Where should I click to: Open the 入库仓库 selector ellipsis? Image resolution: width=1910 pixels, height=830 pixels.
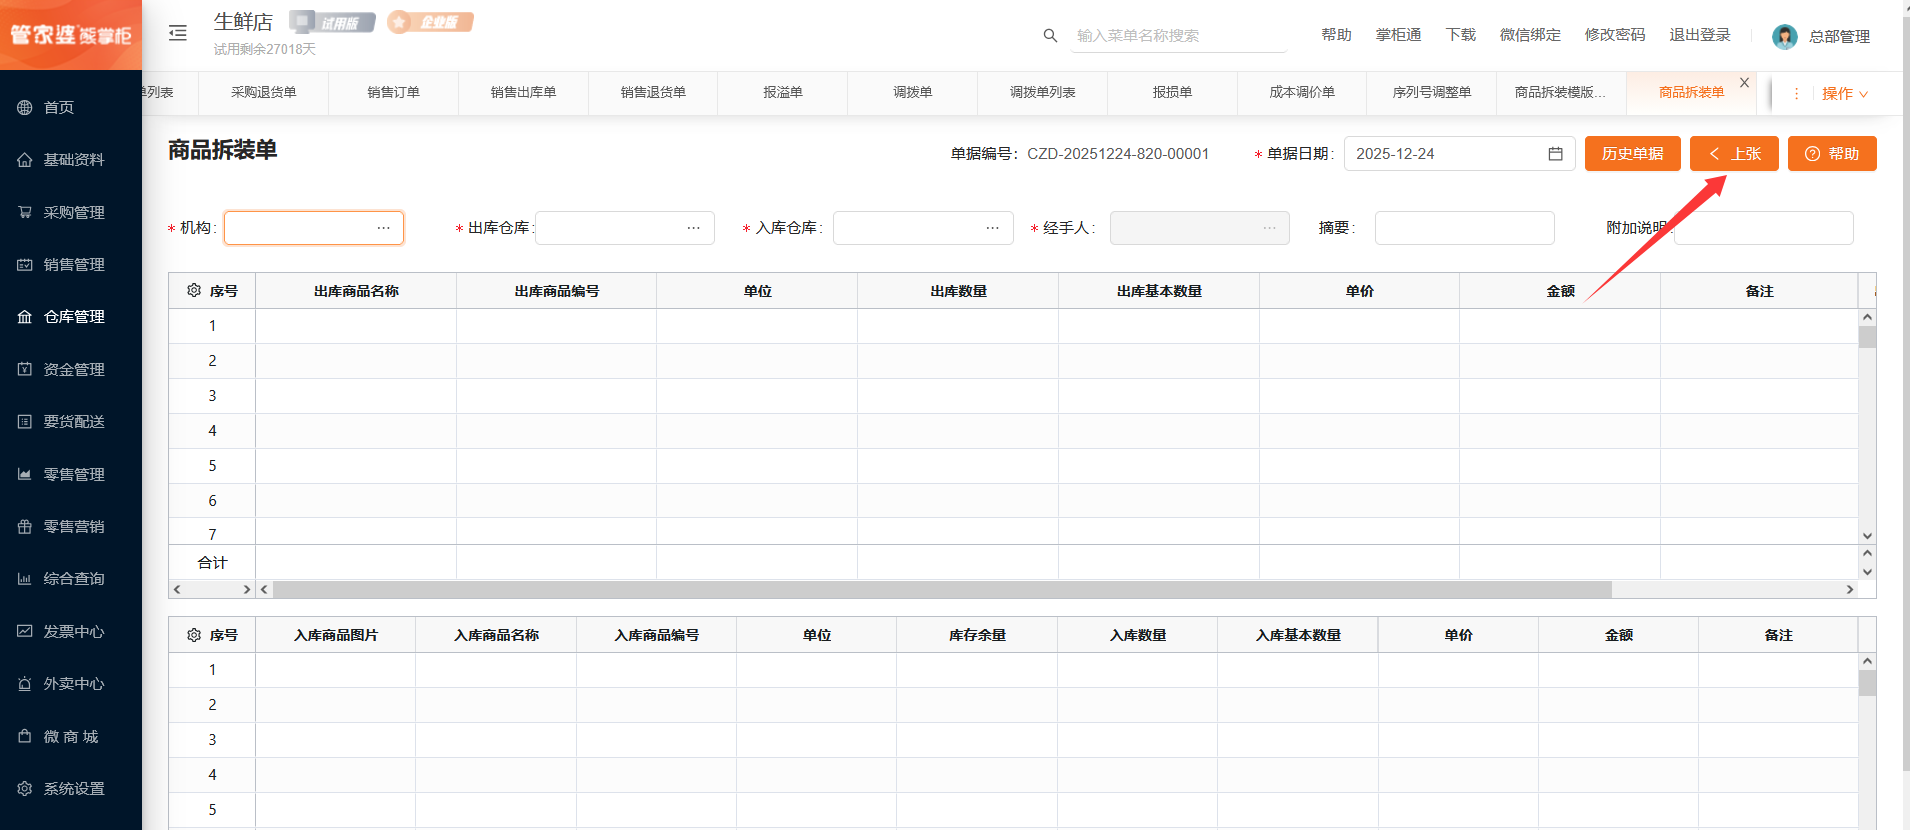pyautogui.click(x=992, y=228)
